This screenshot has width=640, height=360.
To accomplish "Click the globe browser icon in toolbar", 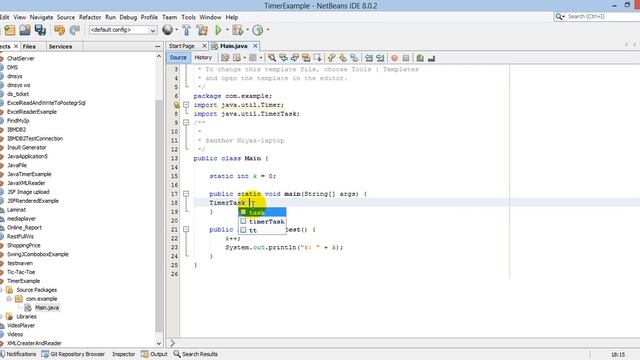I will [x=167, y=29].
